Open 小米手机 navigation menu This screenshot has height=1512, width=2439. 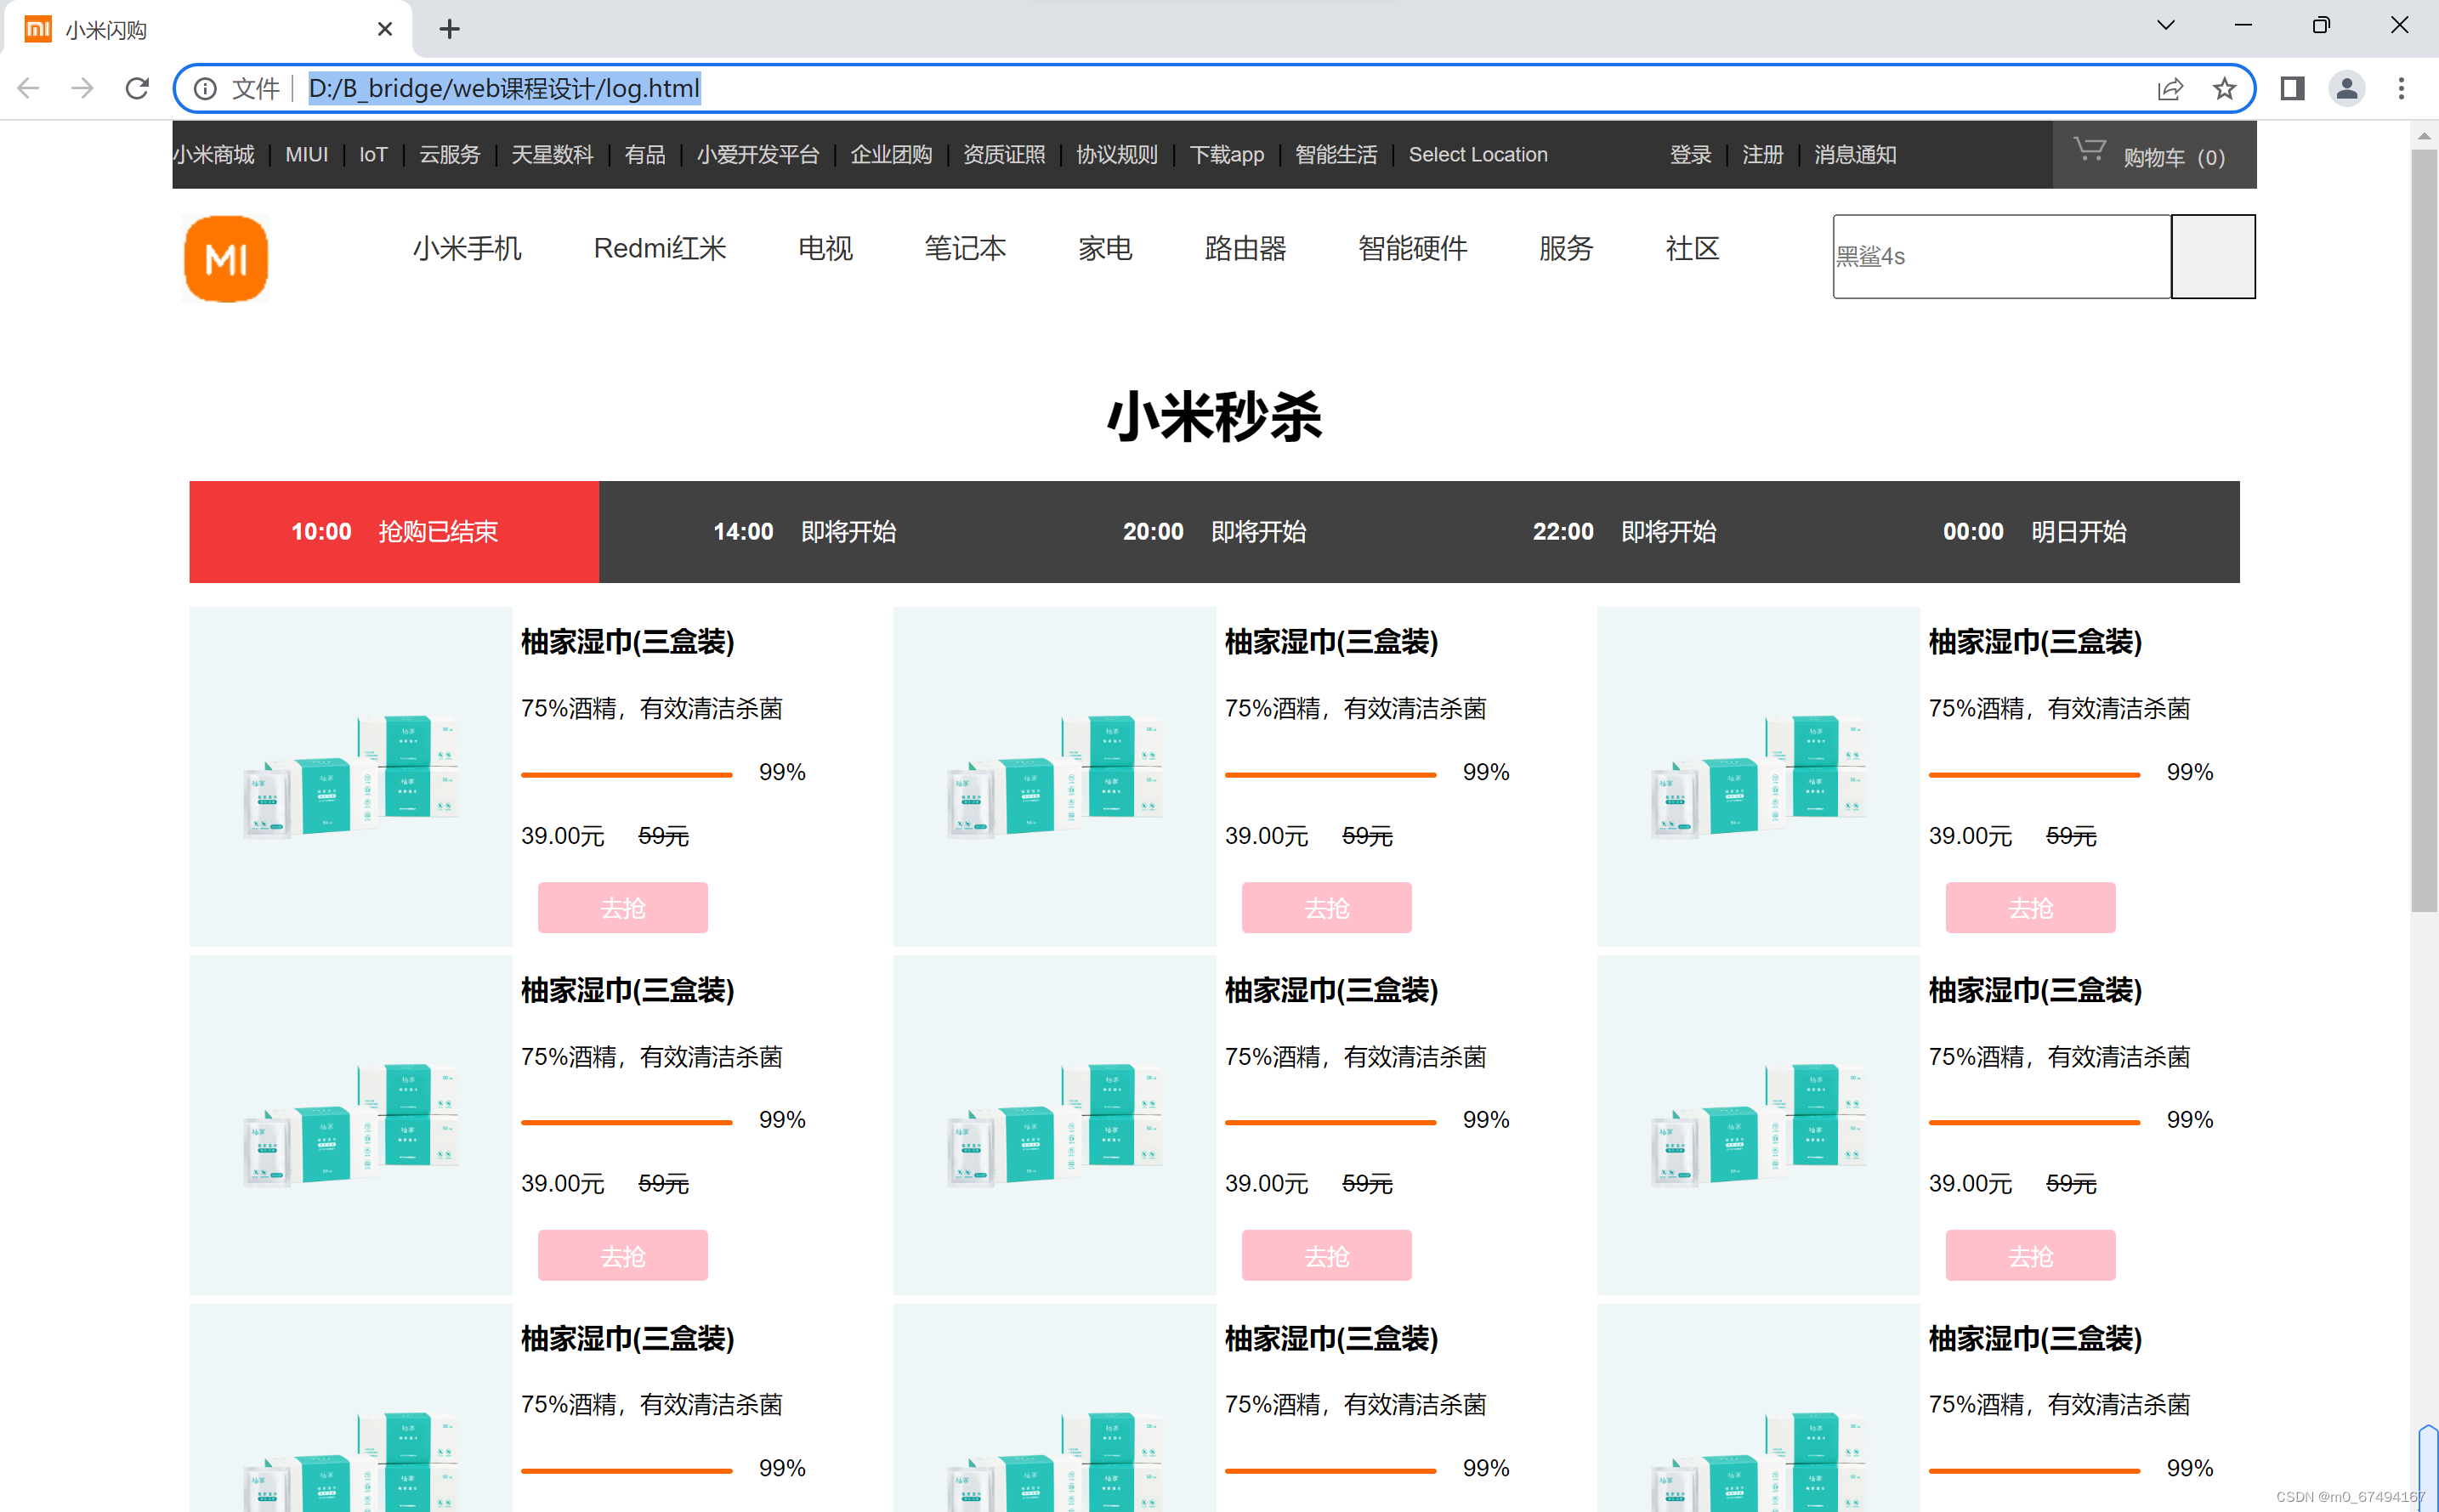click(467, 248)
